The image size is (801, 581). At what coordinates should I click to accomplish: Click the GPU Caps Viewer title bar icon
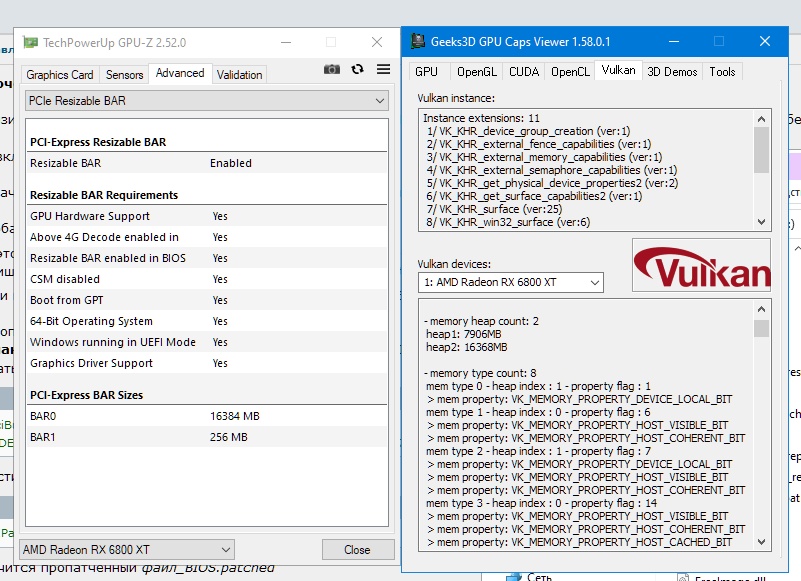[418, 41]
